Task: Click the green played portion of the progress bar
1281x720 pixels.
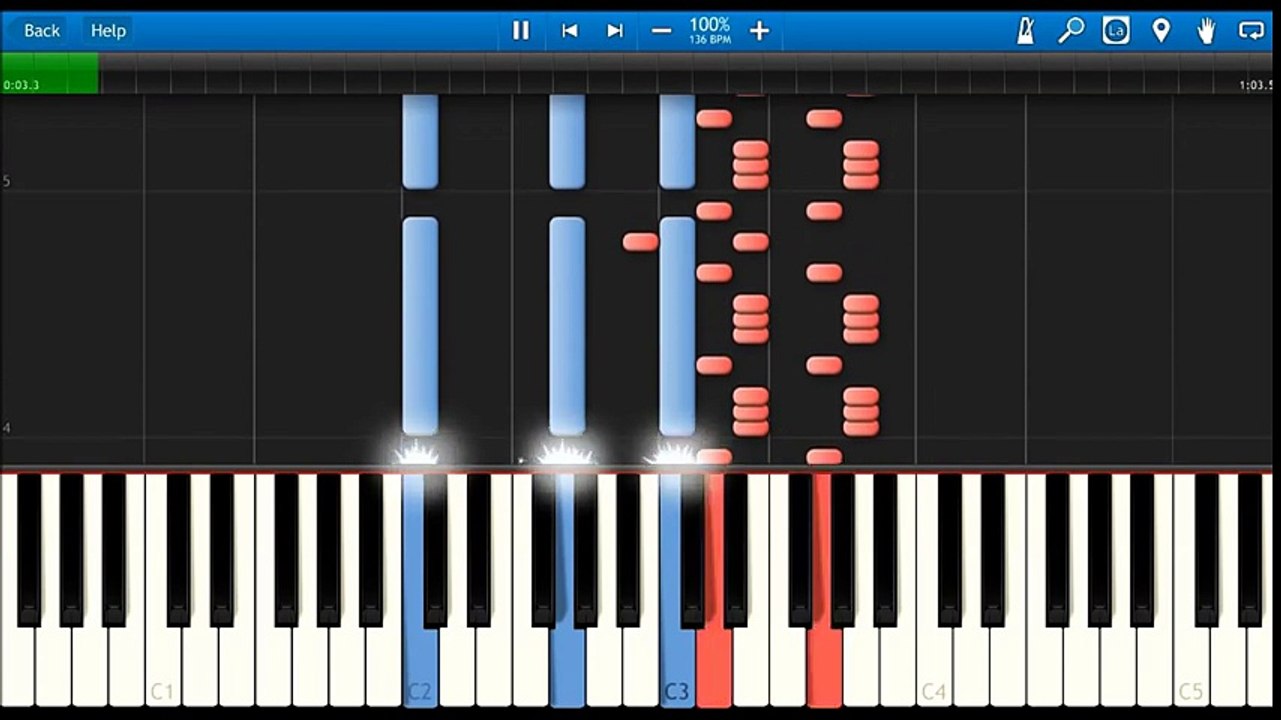Action: coord(50,73)
